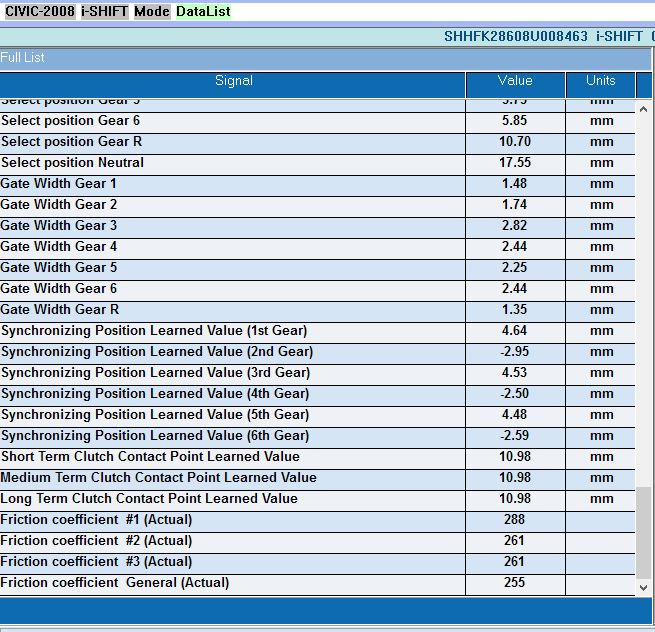The width and height of the screenshot is (655, 632).
Task: Click value 2.25 for Gate Width Gear 5
Action: (515, 267)
